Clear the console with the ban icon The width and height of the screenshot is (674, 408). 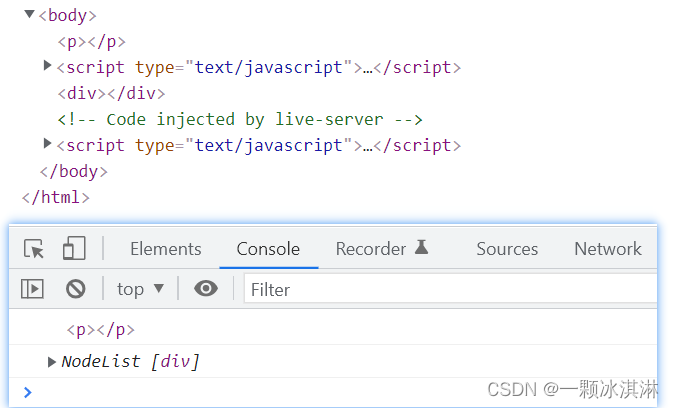76,288
